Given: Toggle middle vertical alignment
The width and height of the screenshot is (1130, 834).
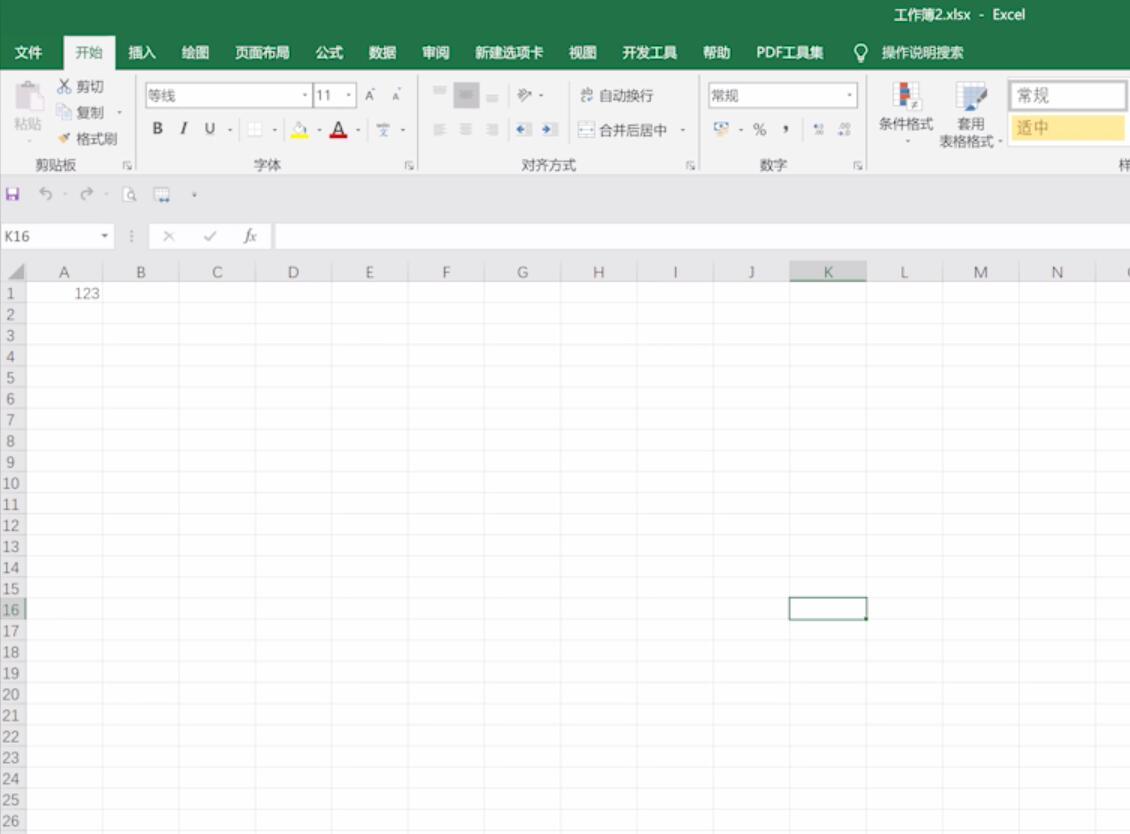Looking at the screenshot, I should click(x=466, y=94).
